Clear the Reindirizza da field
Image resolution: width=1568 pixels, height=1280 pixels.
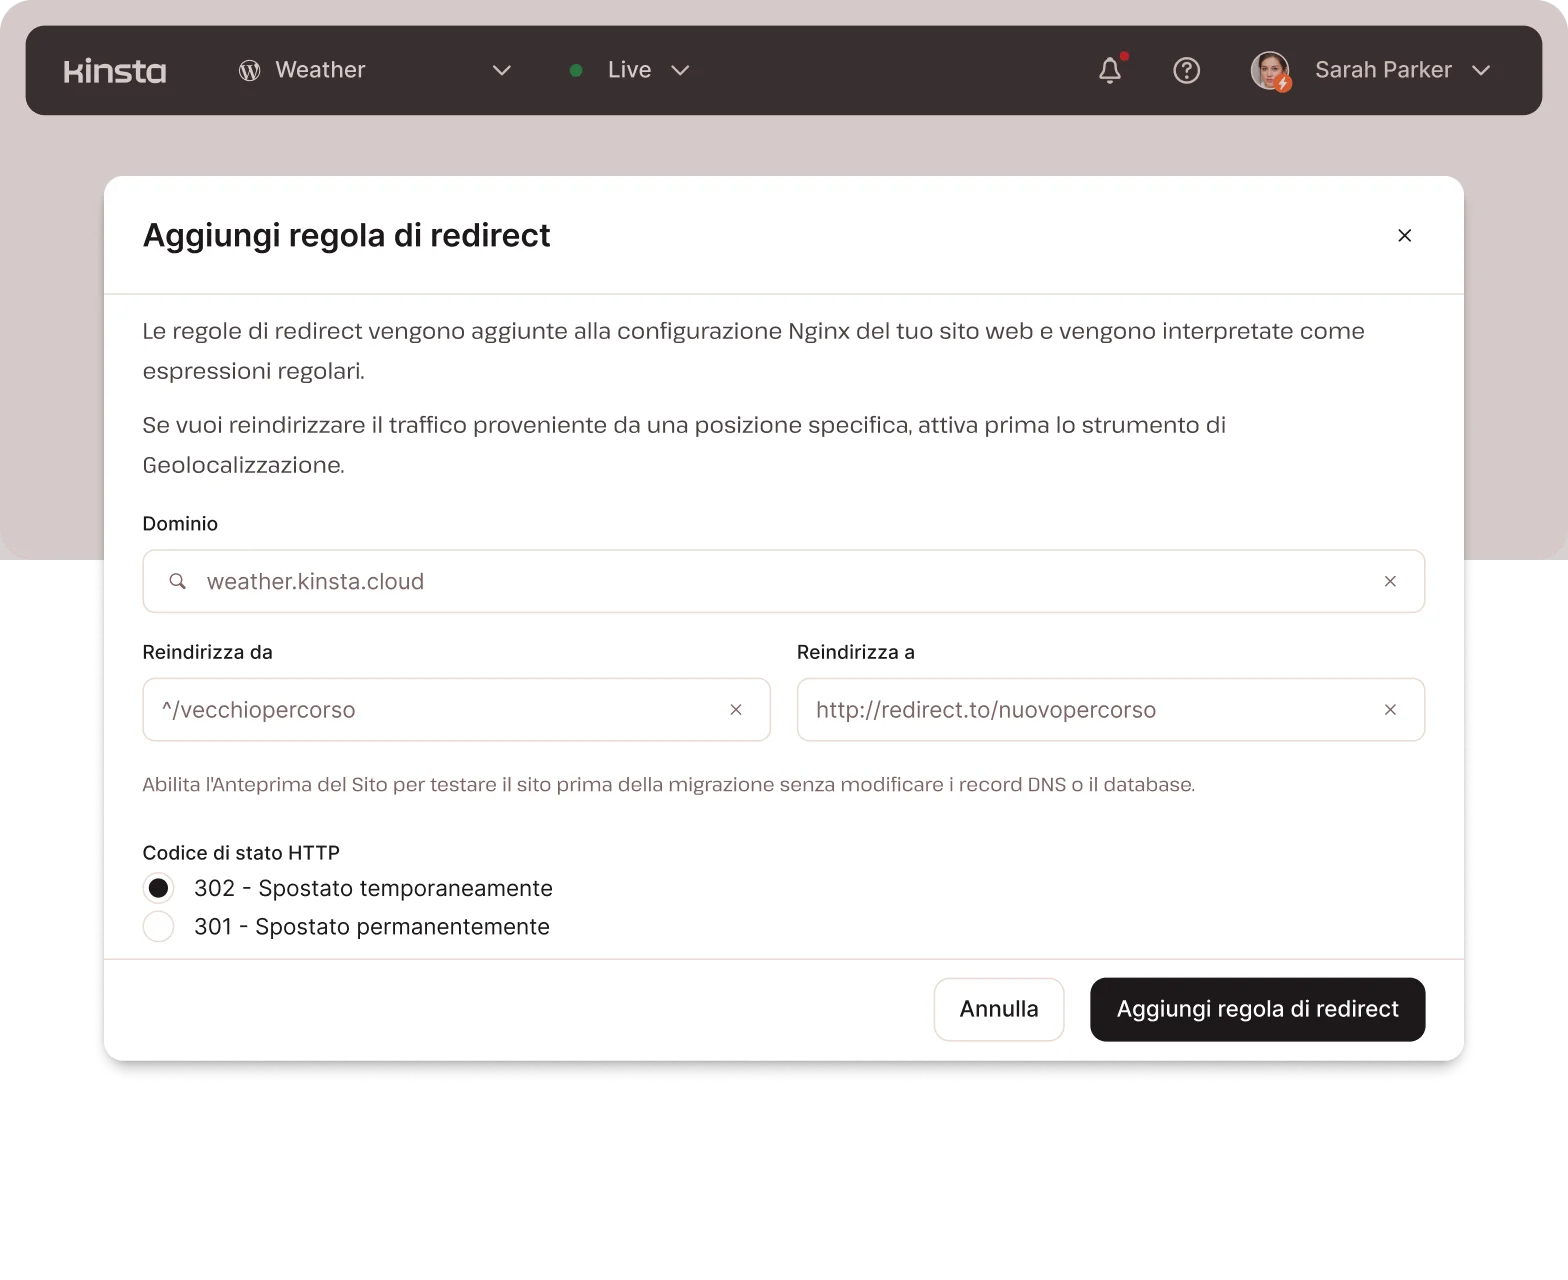click(x=736, y=710)
